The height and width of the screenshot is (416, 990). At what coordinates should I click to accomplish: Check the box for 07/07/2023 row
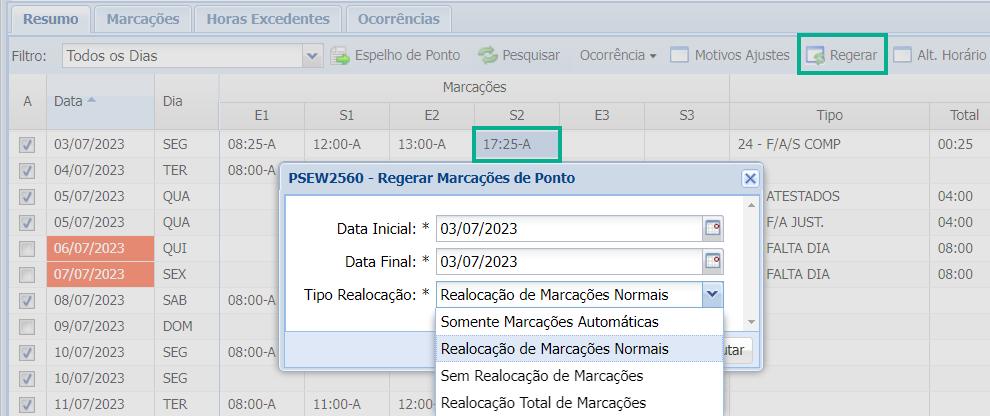pyautogui.click(x=27, y=275)
